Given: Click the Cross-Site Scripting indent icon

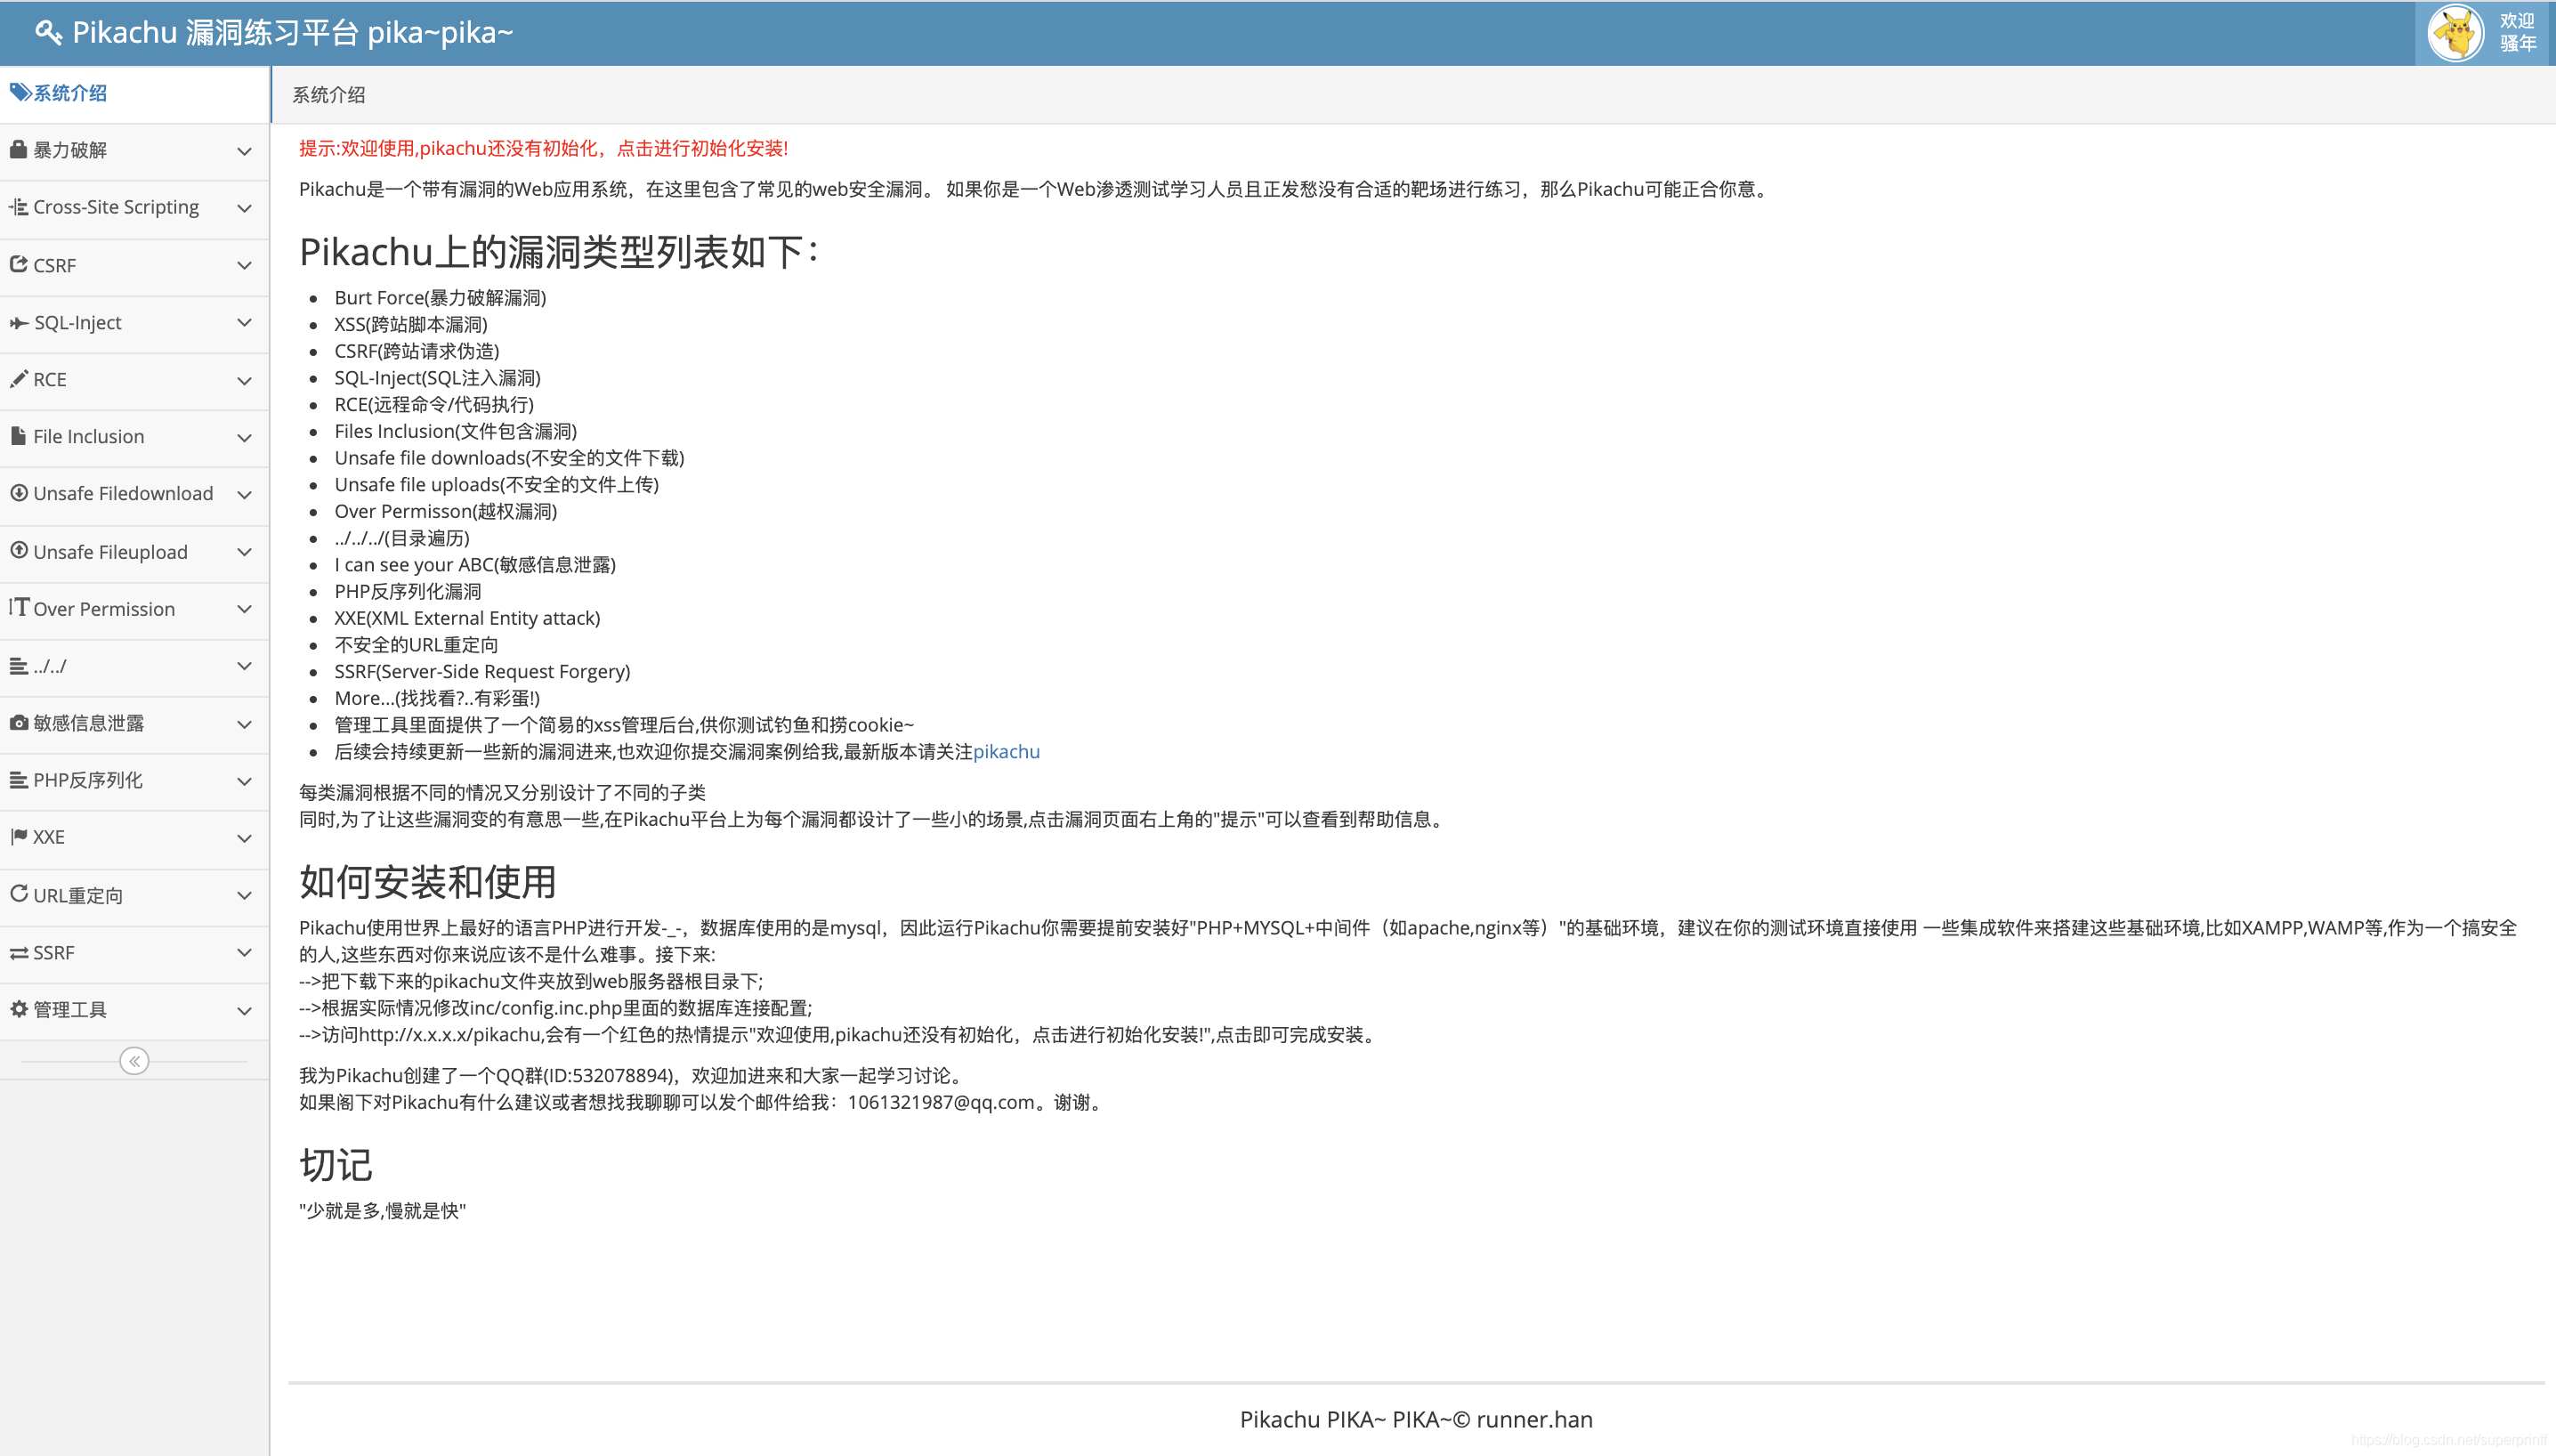Looking at the screenshot, I should tap(18, 206).
